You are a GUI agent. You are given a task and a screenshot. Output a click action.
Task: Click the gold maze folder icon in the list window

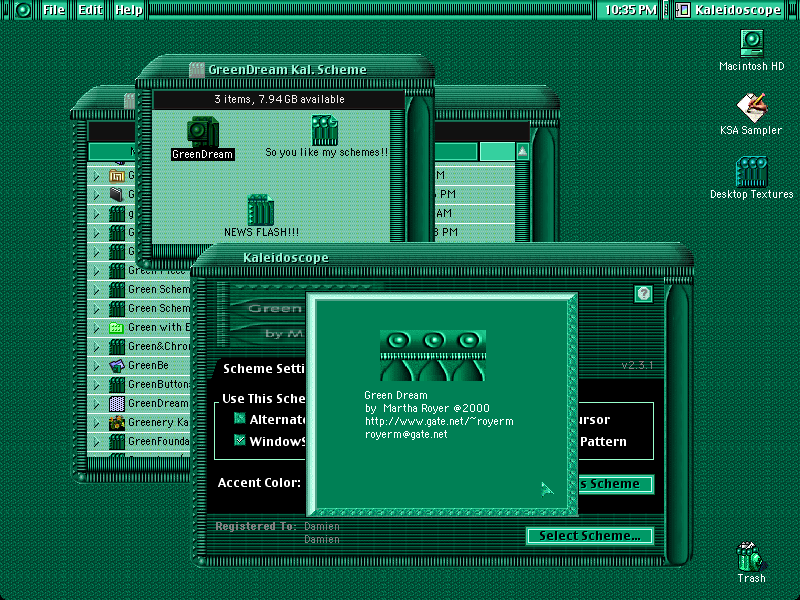(x=117, y=176)
